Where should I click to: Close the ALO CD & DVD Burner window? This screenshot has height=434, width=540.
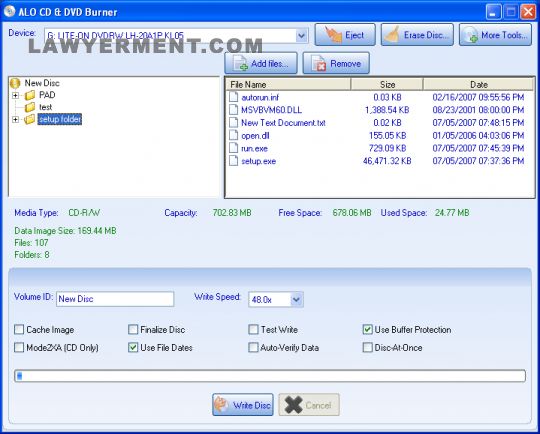[528, 12]
